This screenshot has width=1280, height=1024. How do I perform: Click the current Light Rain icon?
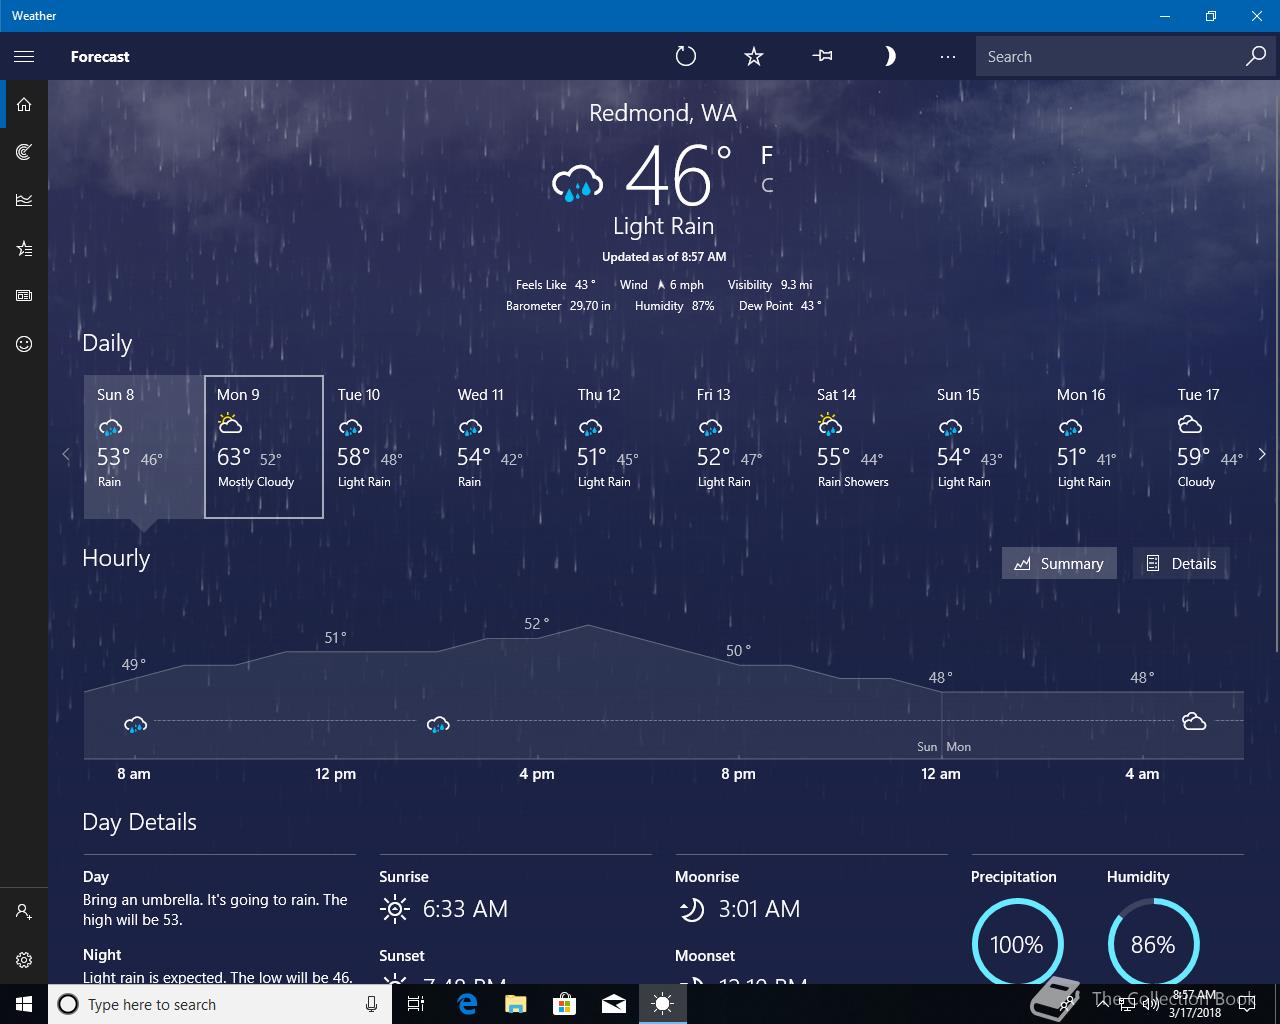coord(578,183)
